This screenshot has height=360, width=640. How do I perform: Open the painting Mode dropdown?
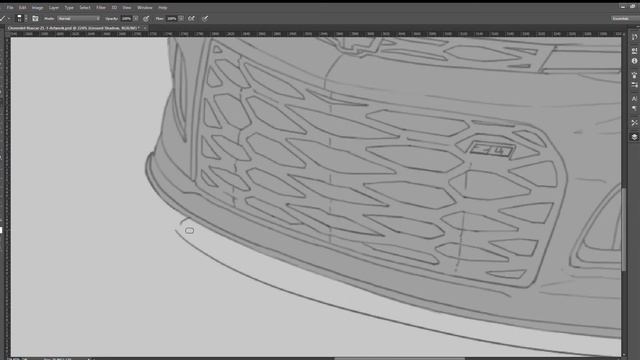[x=78, y=18]
